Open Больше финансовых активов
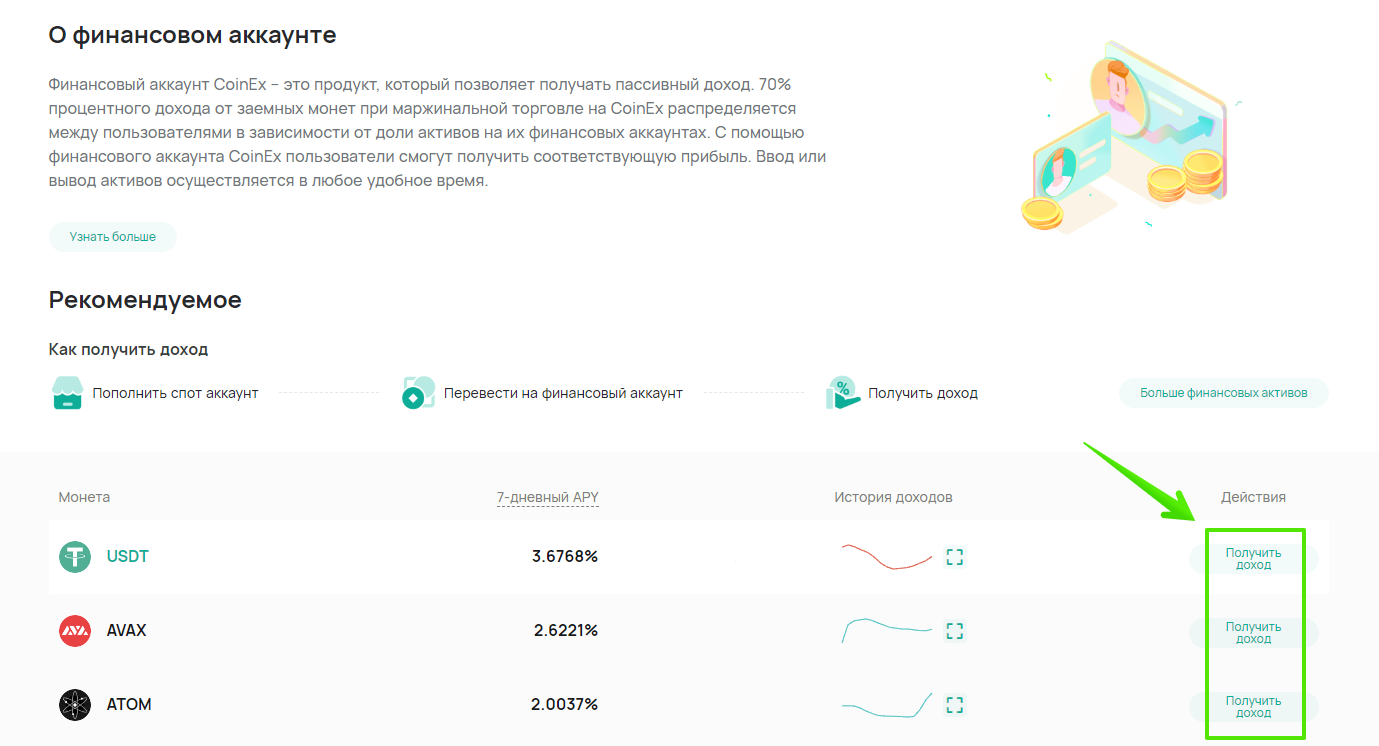This screenshot has width=1379, height=746. [1224, 393]
